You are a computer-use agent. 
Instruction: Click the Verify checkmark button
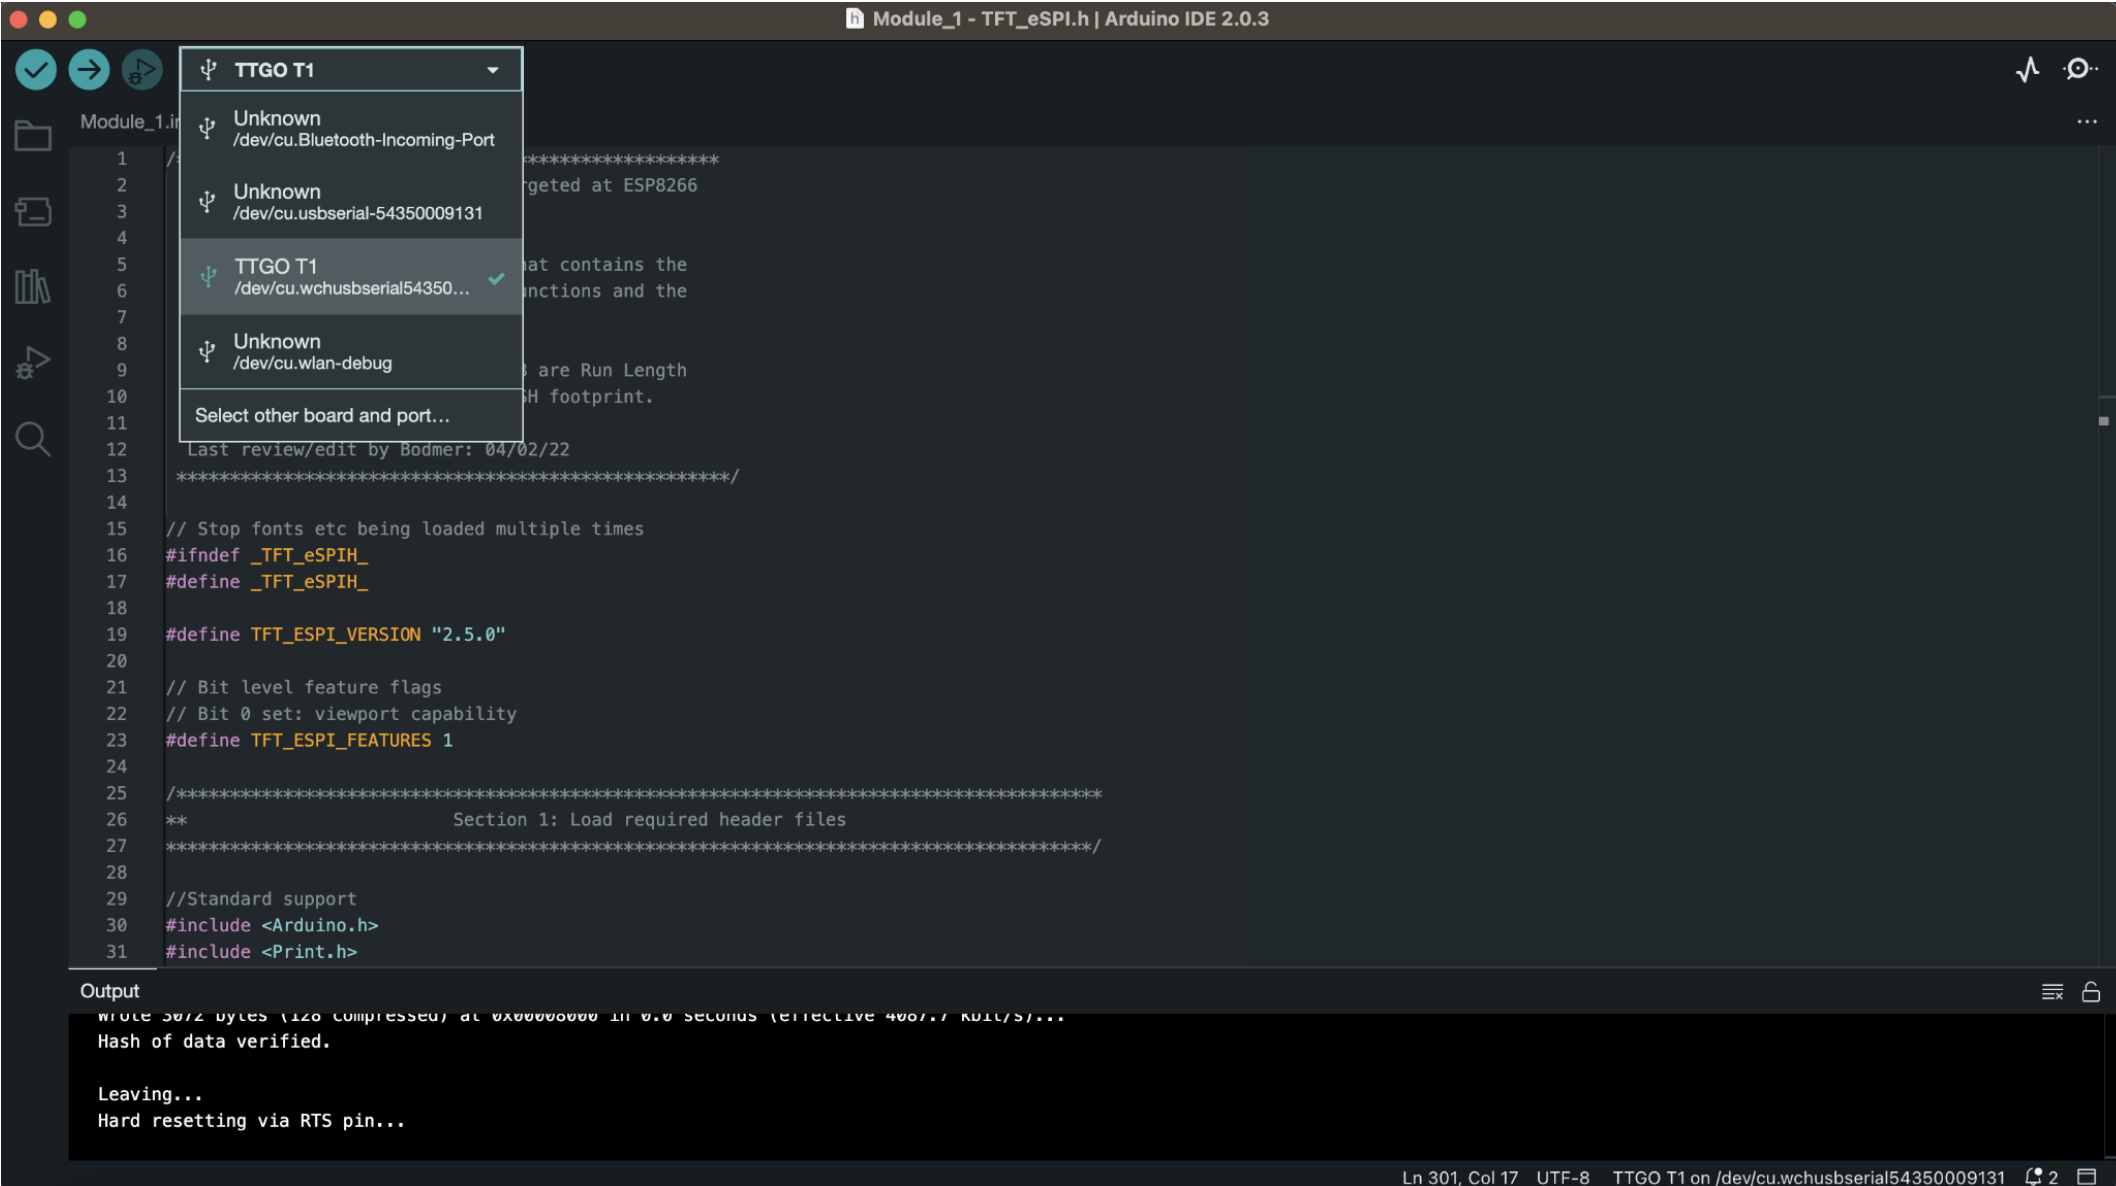pyautogui.click(x=36, y=70)
